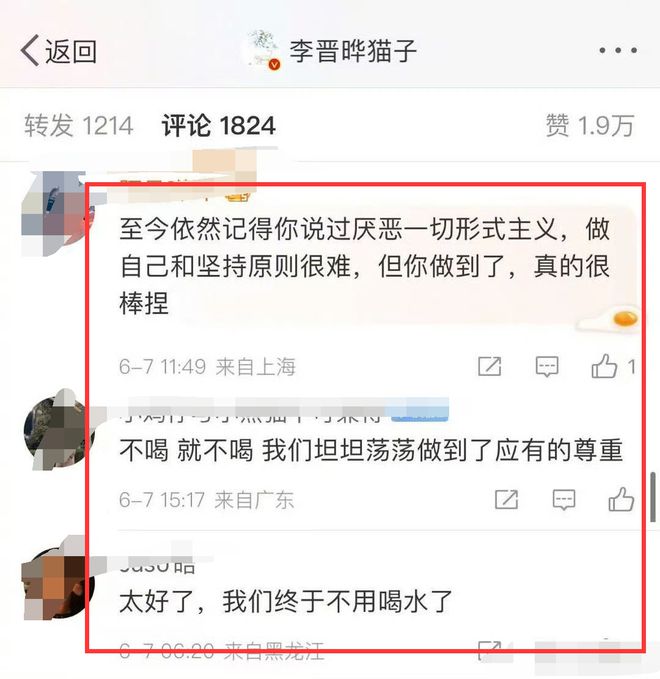Switch to the 转发 1214 tab
Viewport: 660px width, 679px height.
pos(78,126)
